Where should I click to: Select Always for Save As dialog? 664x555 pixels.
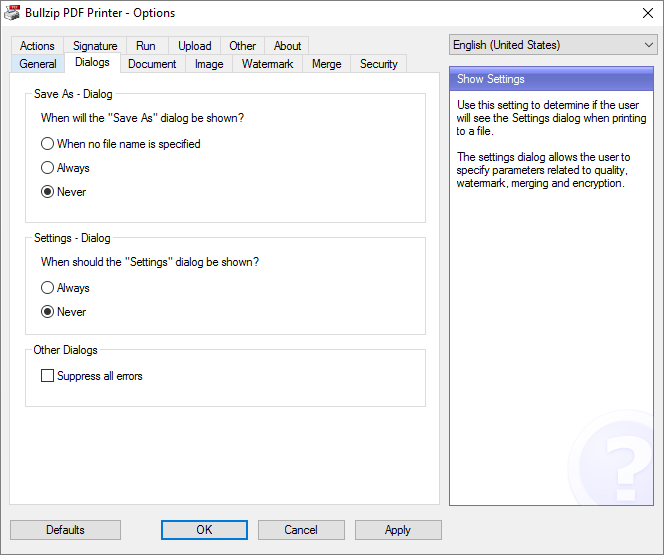(65, 168)
